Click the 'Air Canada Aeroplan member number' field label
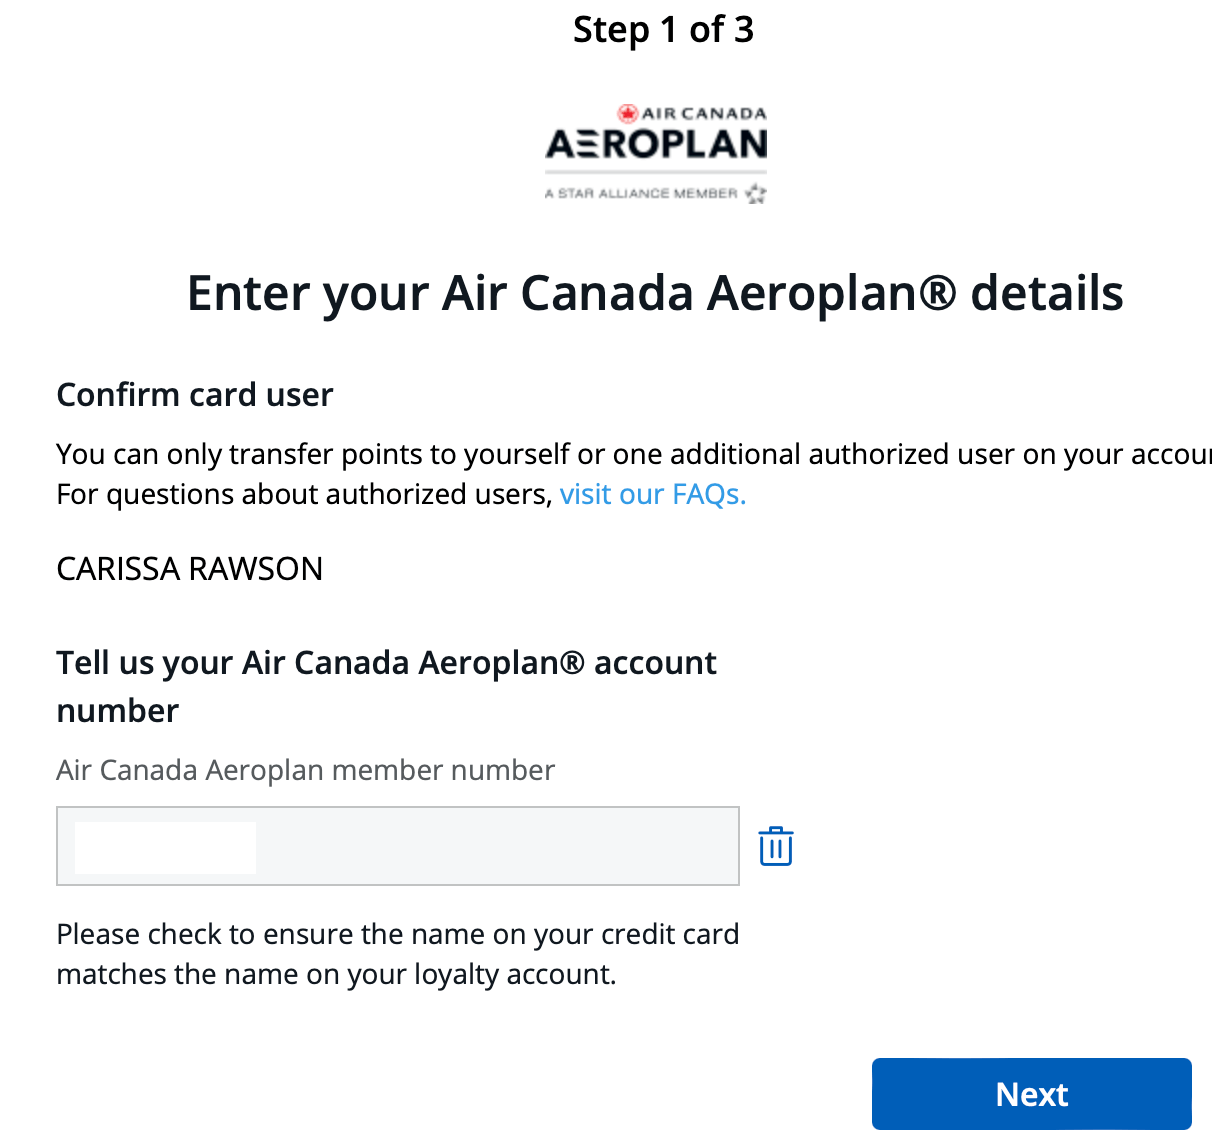Image resolution: width=1212 pixels, height=1138 pixels. tap(305, 770)
